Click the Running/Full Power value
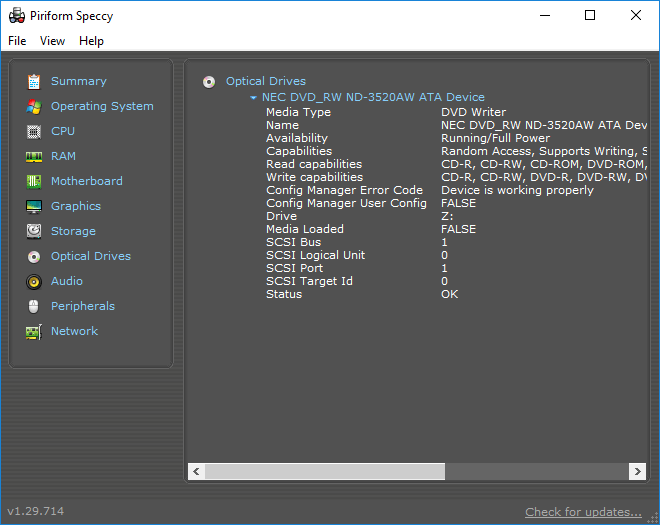 [495, 138]
